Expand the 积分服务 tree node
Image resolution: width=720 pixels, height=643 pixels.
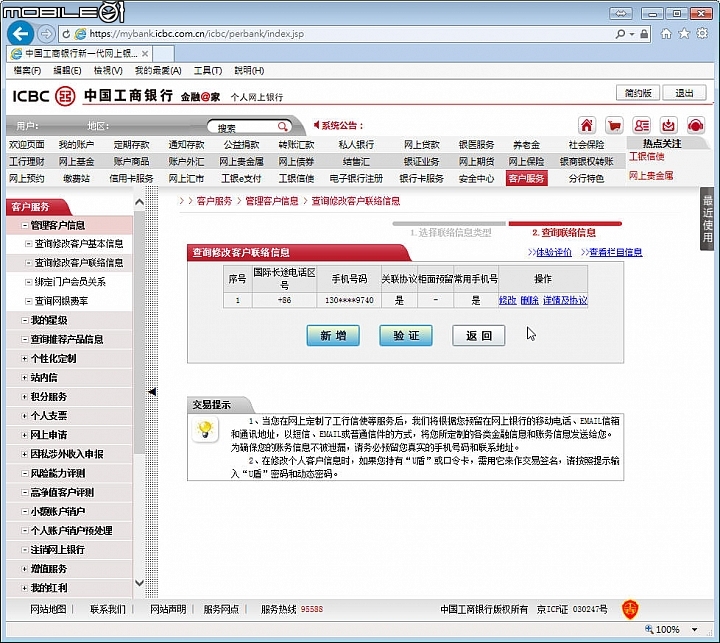[25, 396]
